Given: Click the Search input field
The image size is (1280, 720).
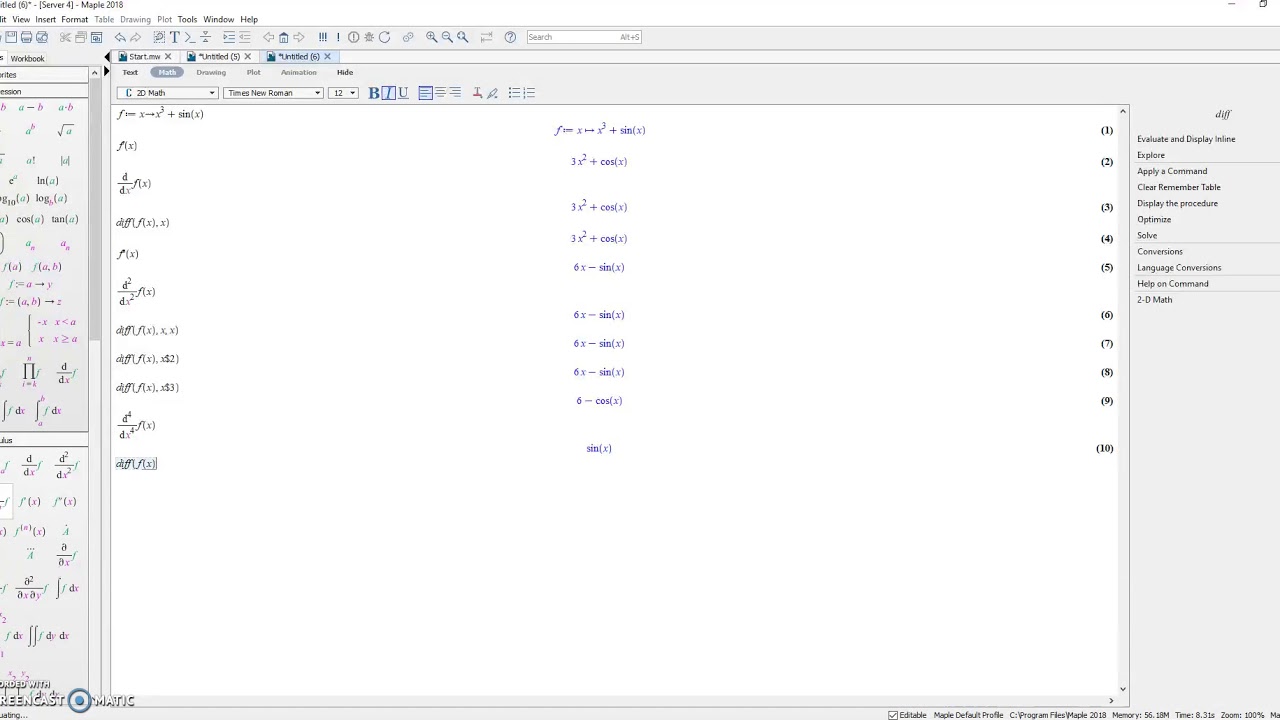Looking at the screenshot, I should tap(584, 37).
